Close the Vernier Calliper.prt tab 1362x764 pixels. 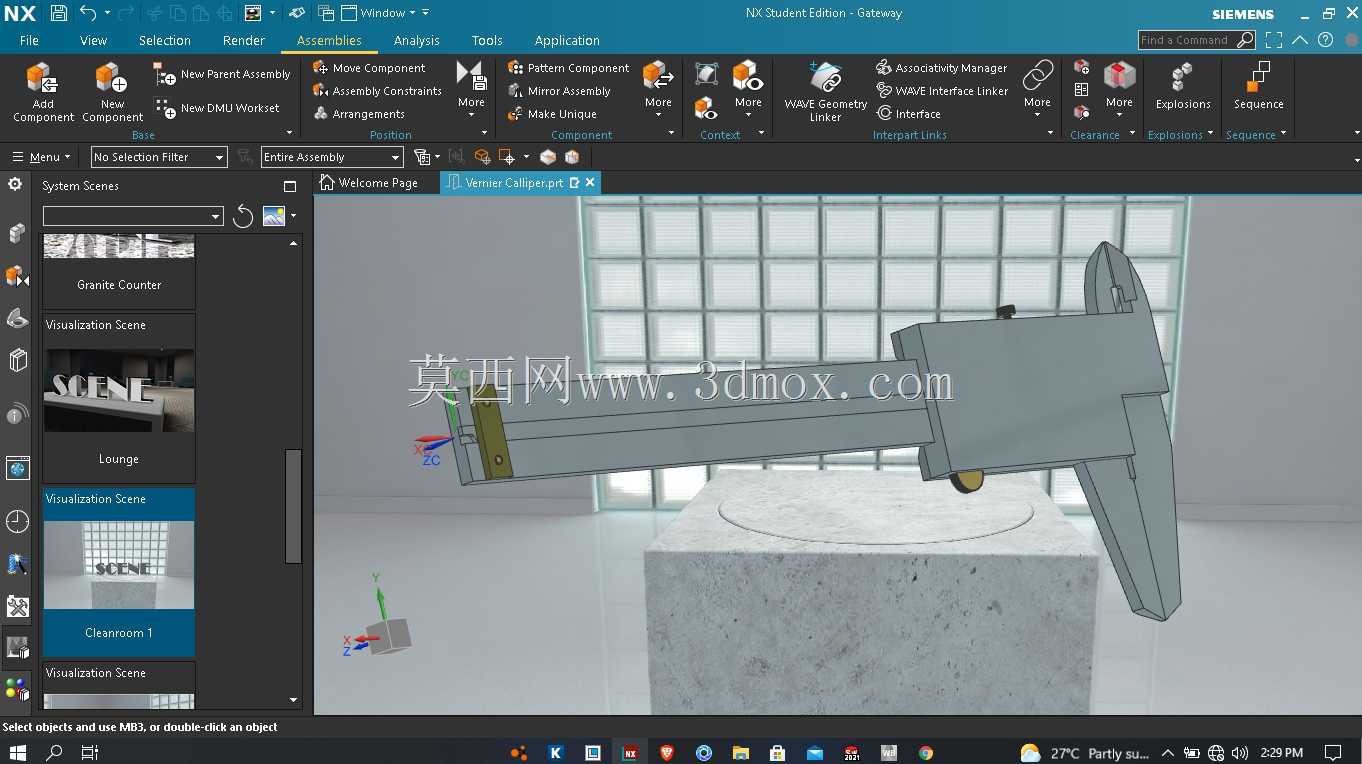tap(590, 182)
